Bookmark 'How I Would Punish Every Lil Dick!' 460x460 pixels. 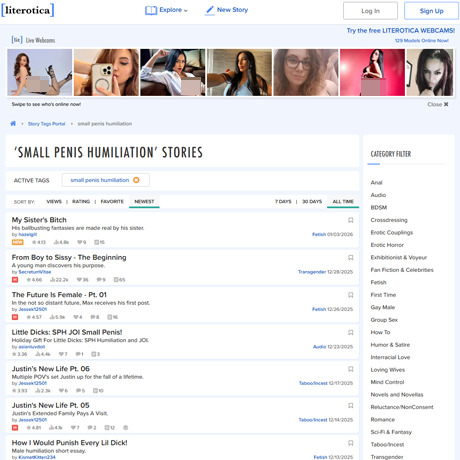pos(351,443)
